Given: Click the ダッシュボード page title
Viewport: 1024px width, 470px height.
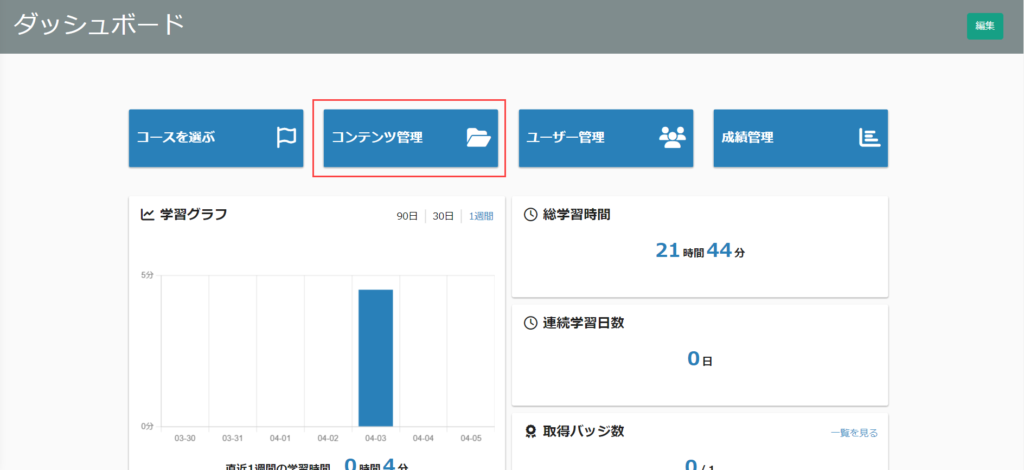Looking at the screenshot, I should point(99,25).
